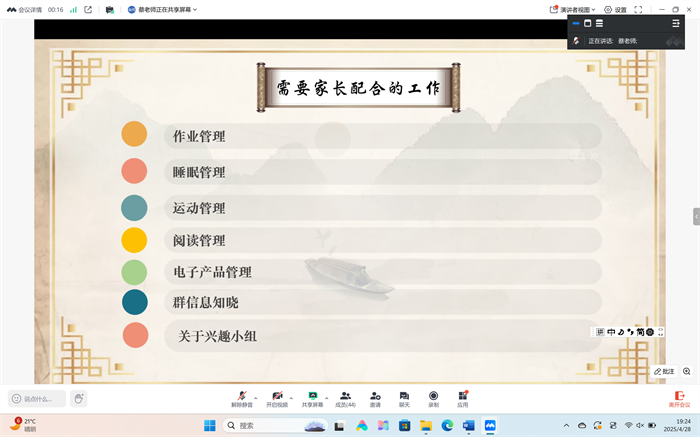Open the 设置 settings menu
Viewport: 700px width, 437px height.
pos(615,9)
